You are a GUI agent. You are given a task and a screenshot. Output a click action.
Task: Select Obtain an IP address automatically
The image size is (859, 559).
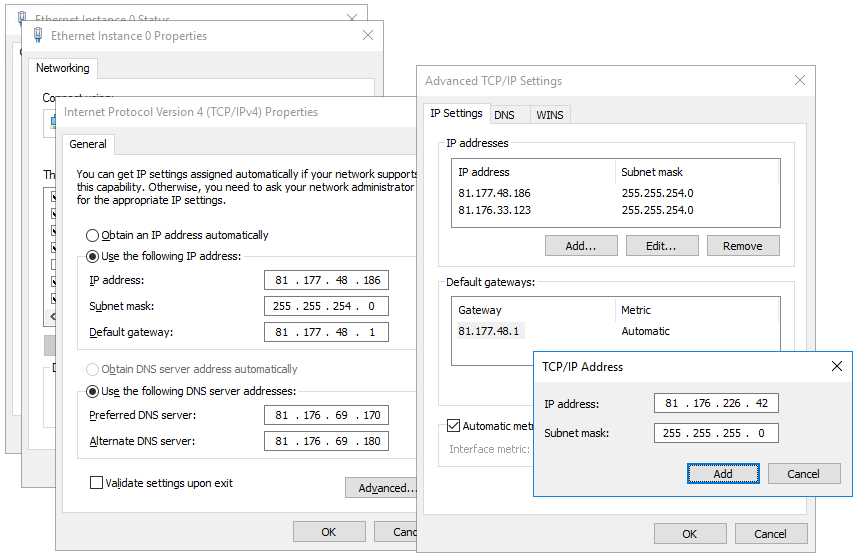93,236
